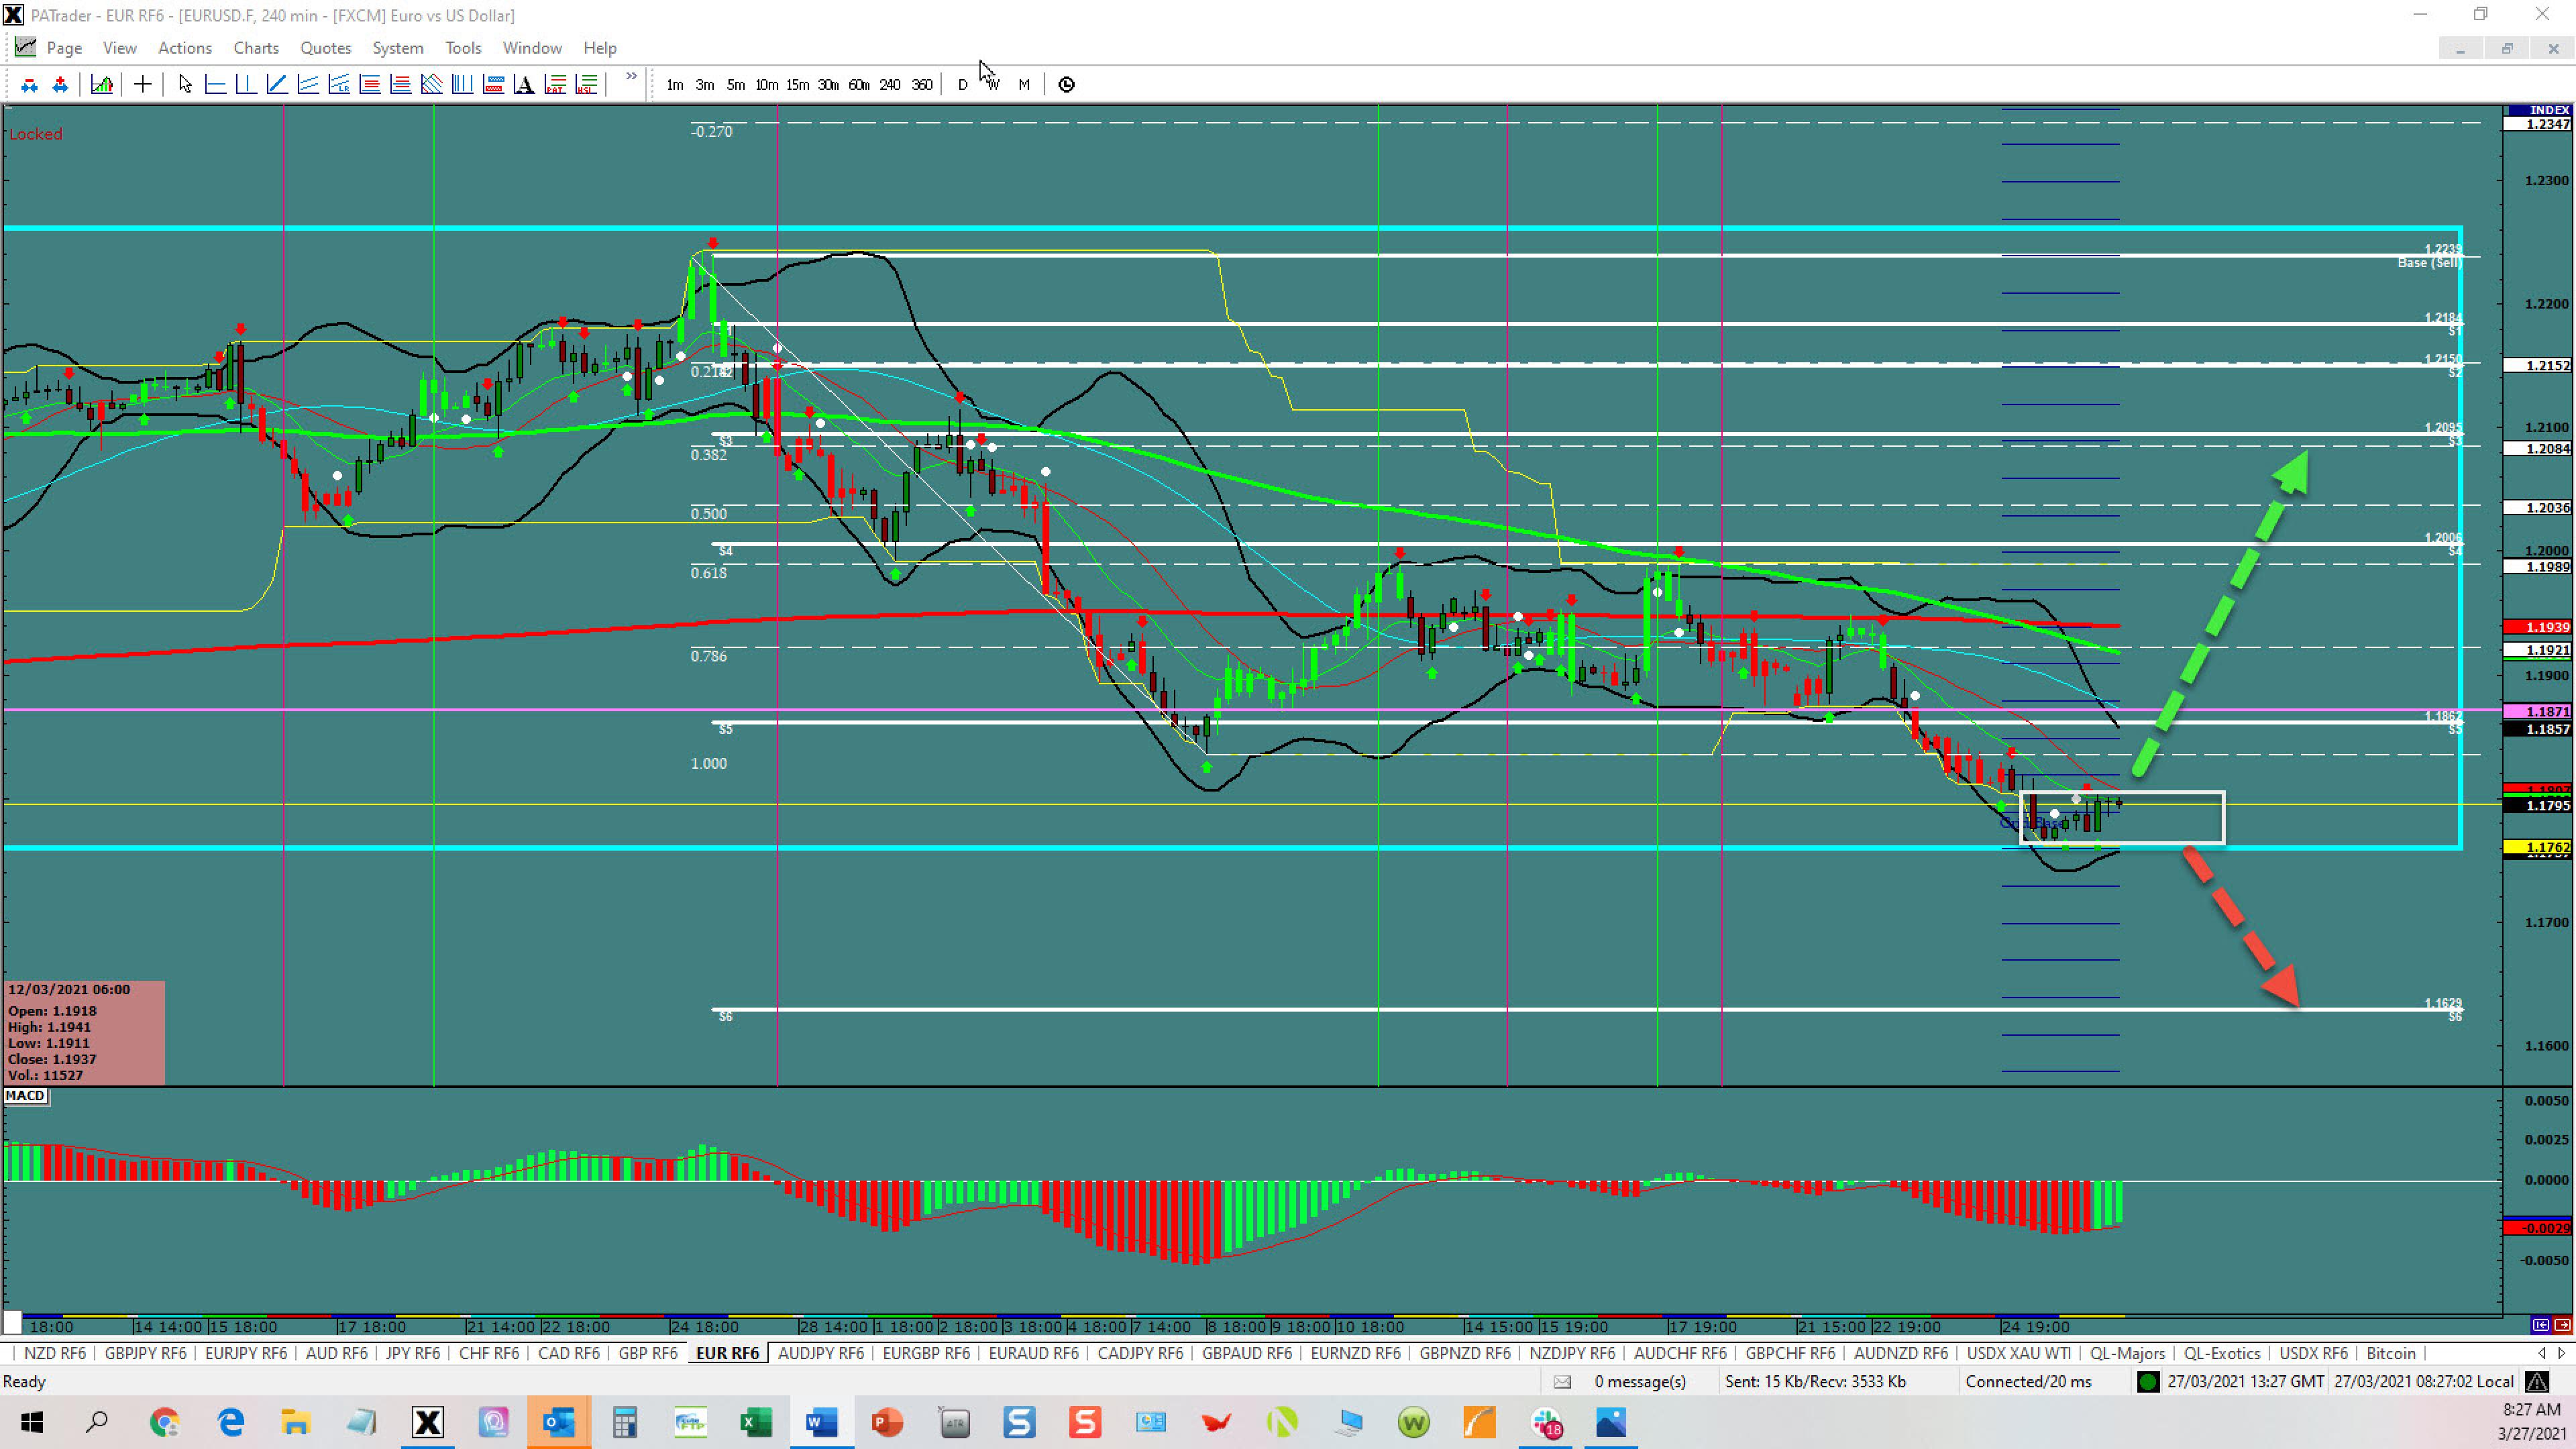
Task: Click the Locked chart status label
Action: click(x=36, y=134)
